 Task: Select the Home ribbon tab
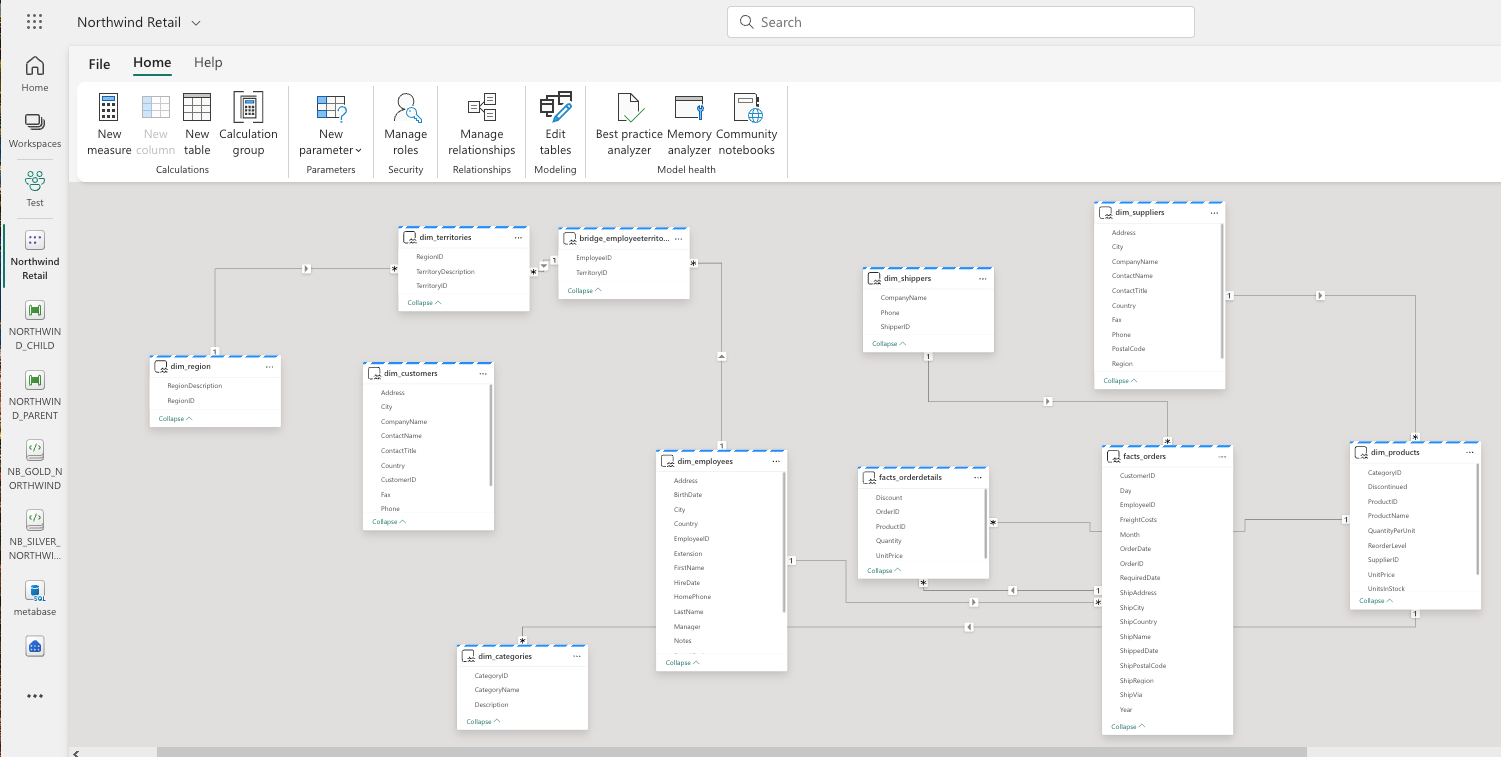click(x=152, y=63)
